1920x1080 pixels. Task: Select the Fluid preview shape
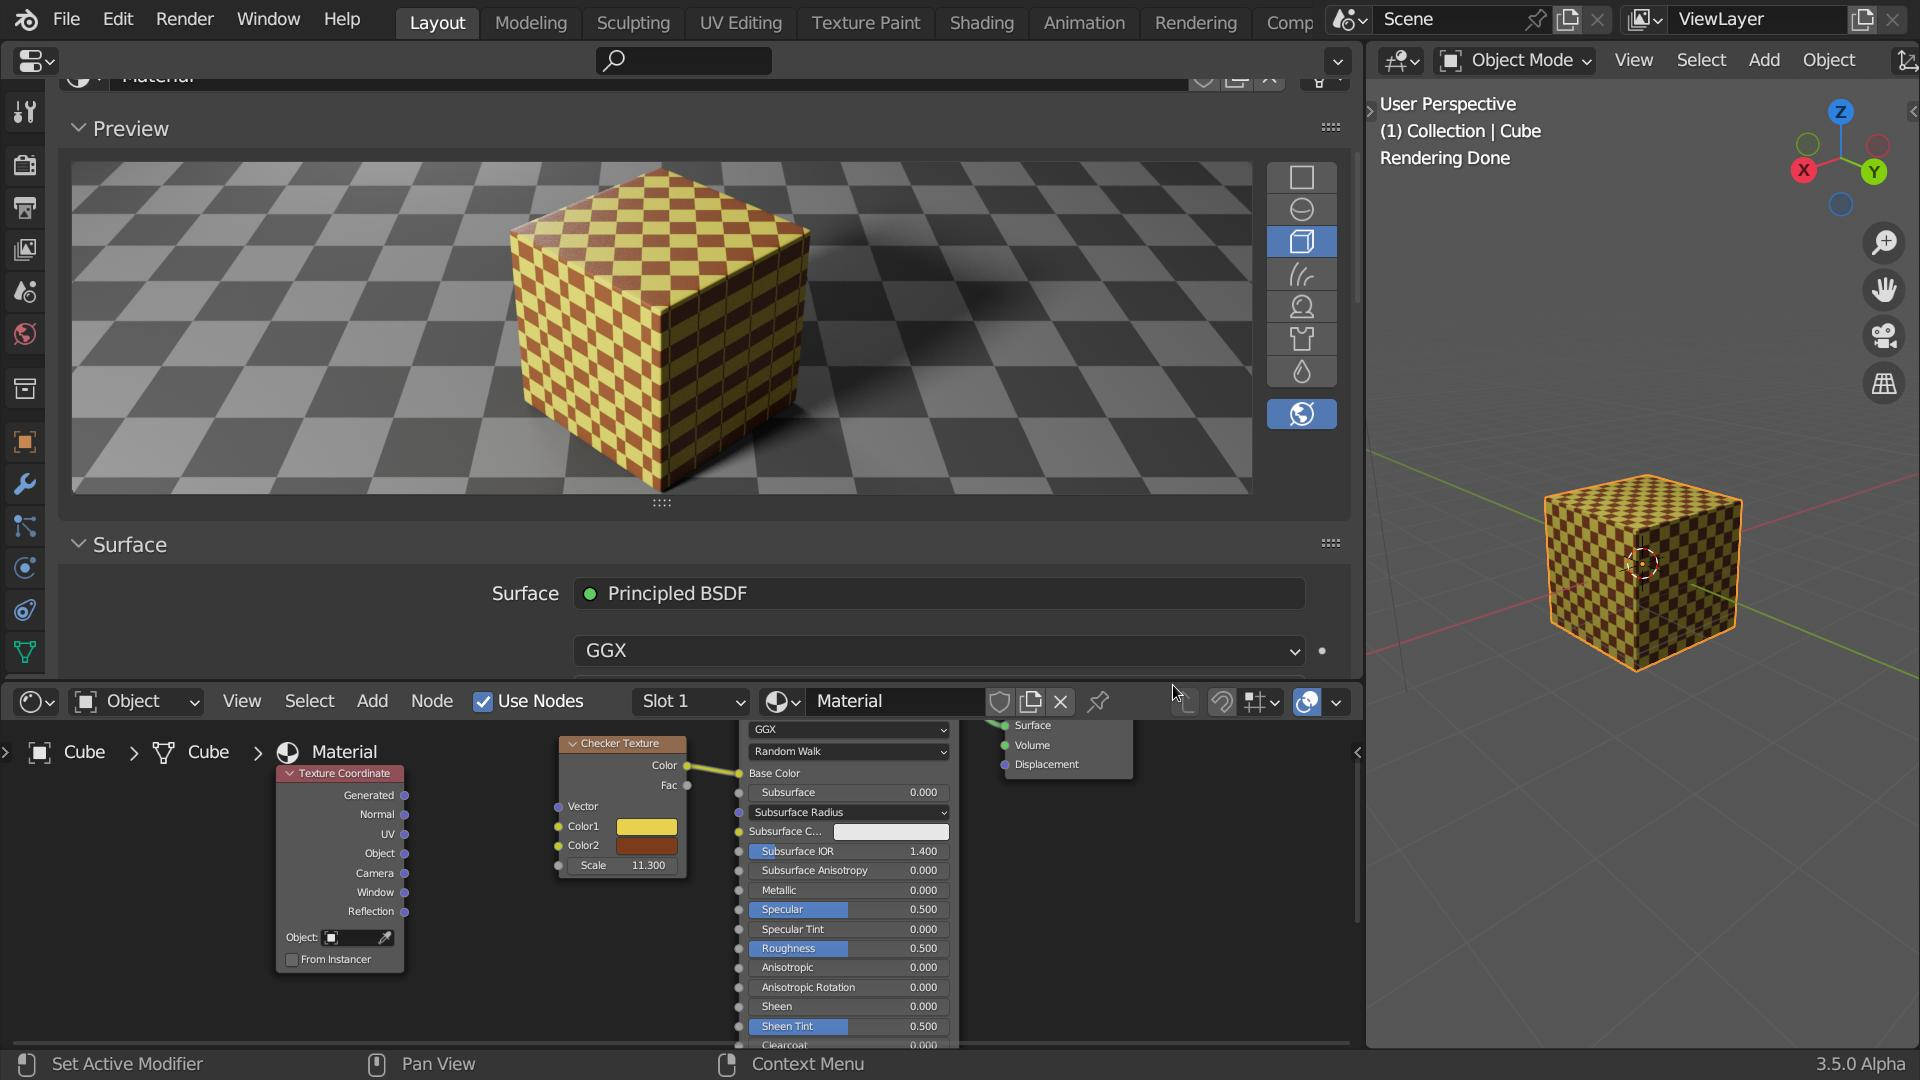point(1301,372)
